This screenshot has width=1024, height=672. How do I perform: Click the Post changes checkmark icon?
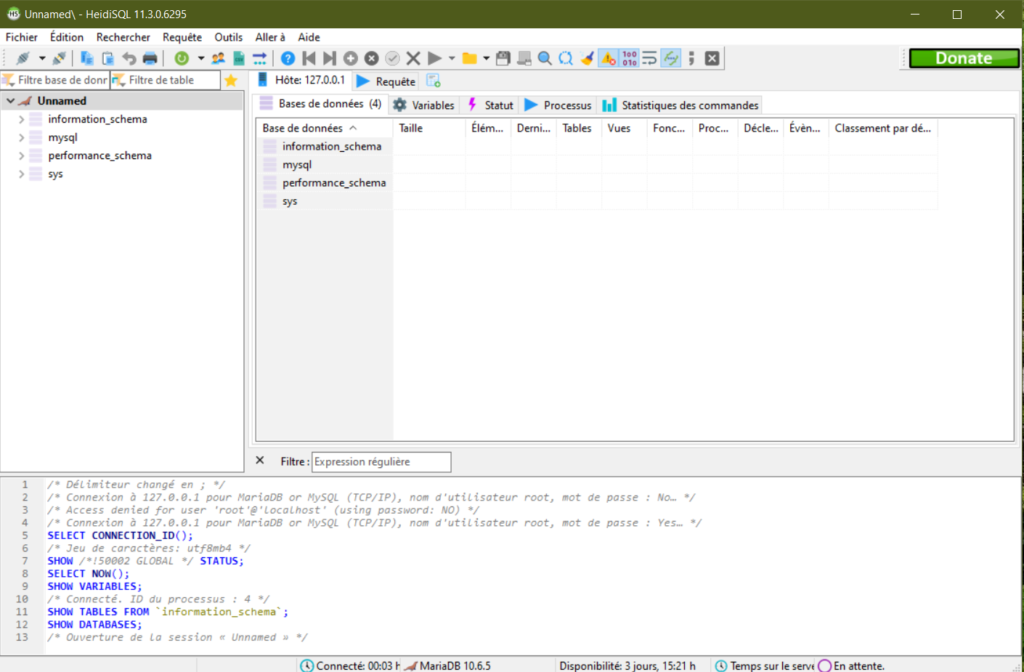click(x=392, y=58)
